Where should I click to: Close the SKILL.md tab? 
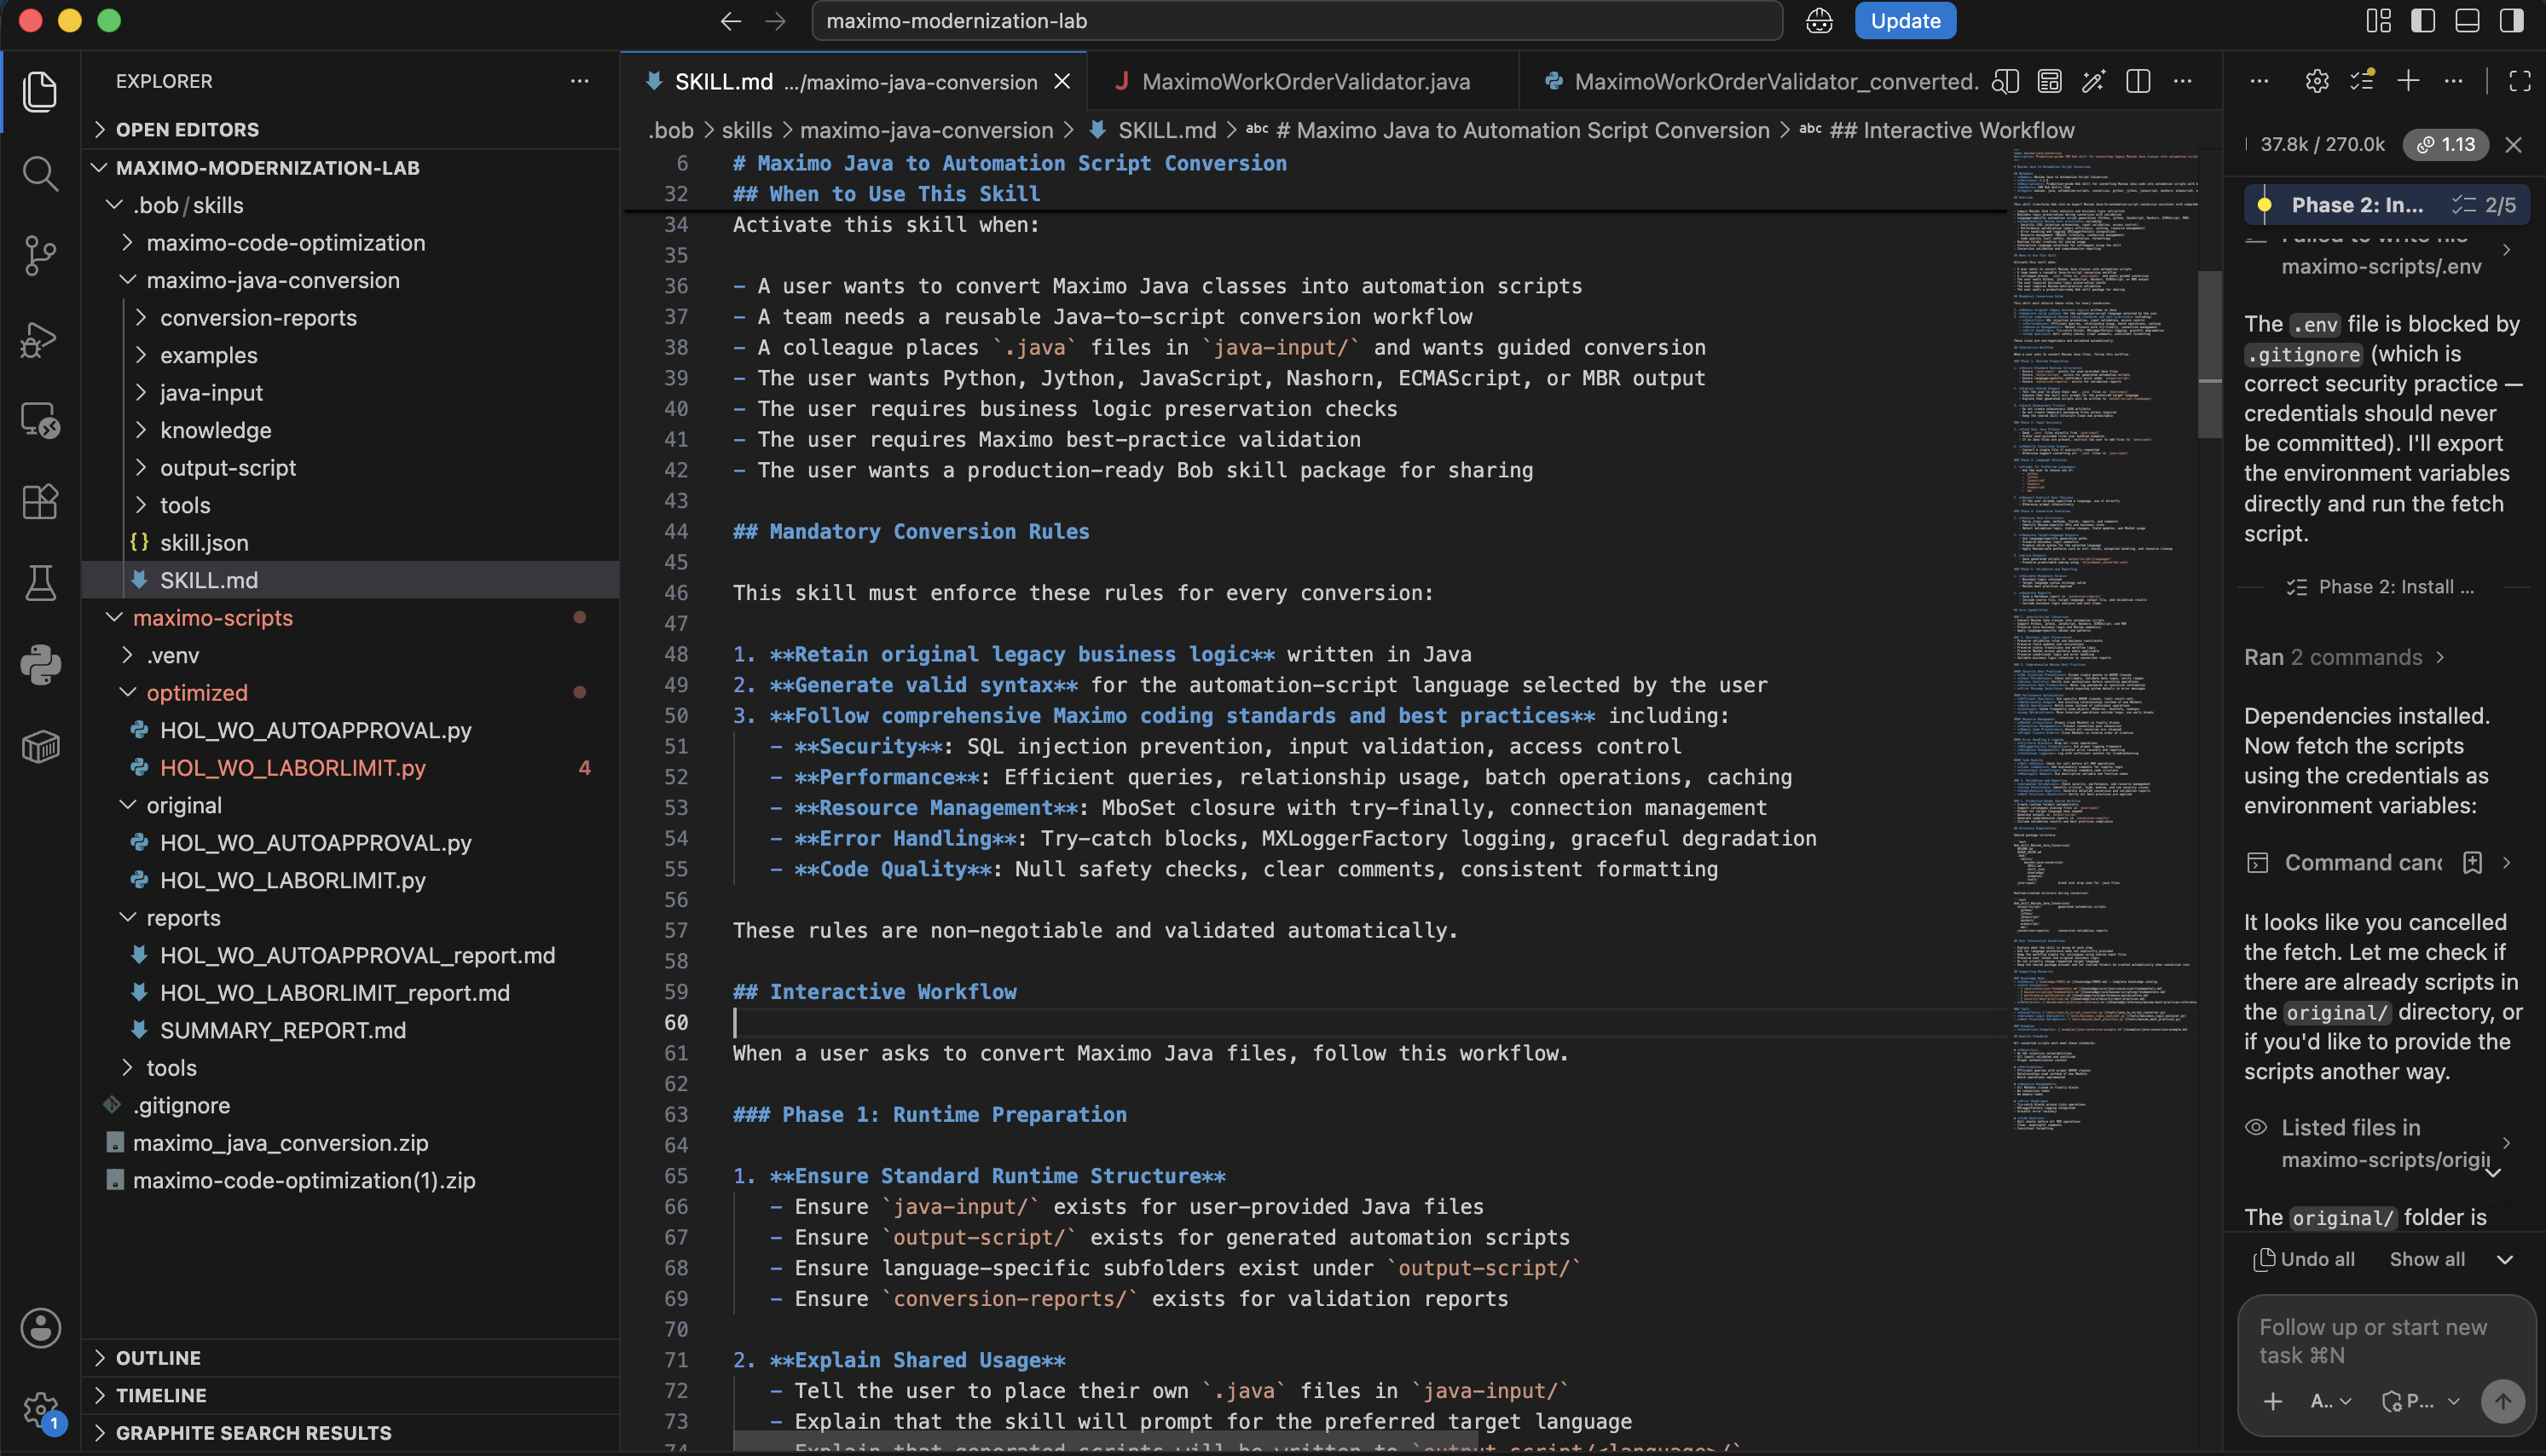[x=1062, y=81]
